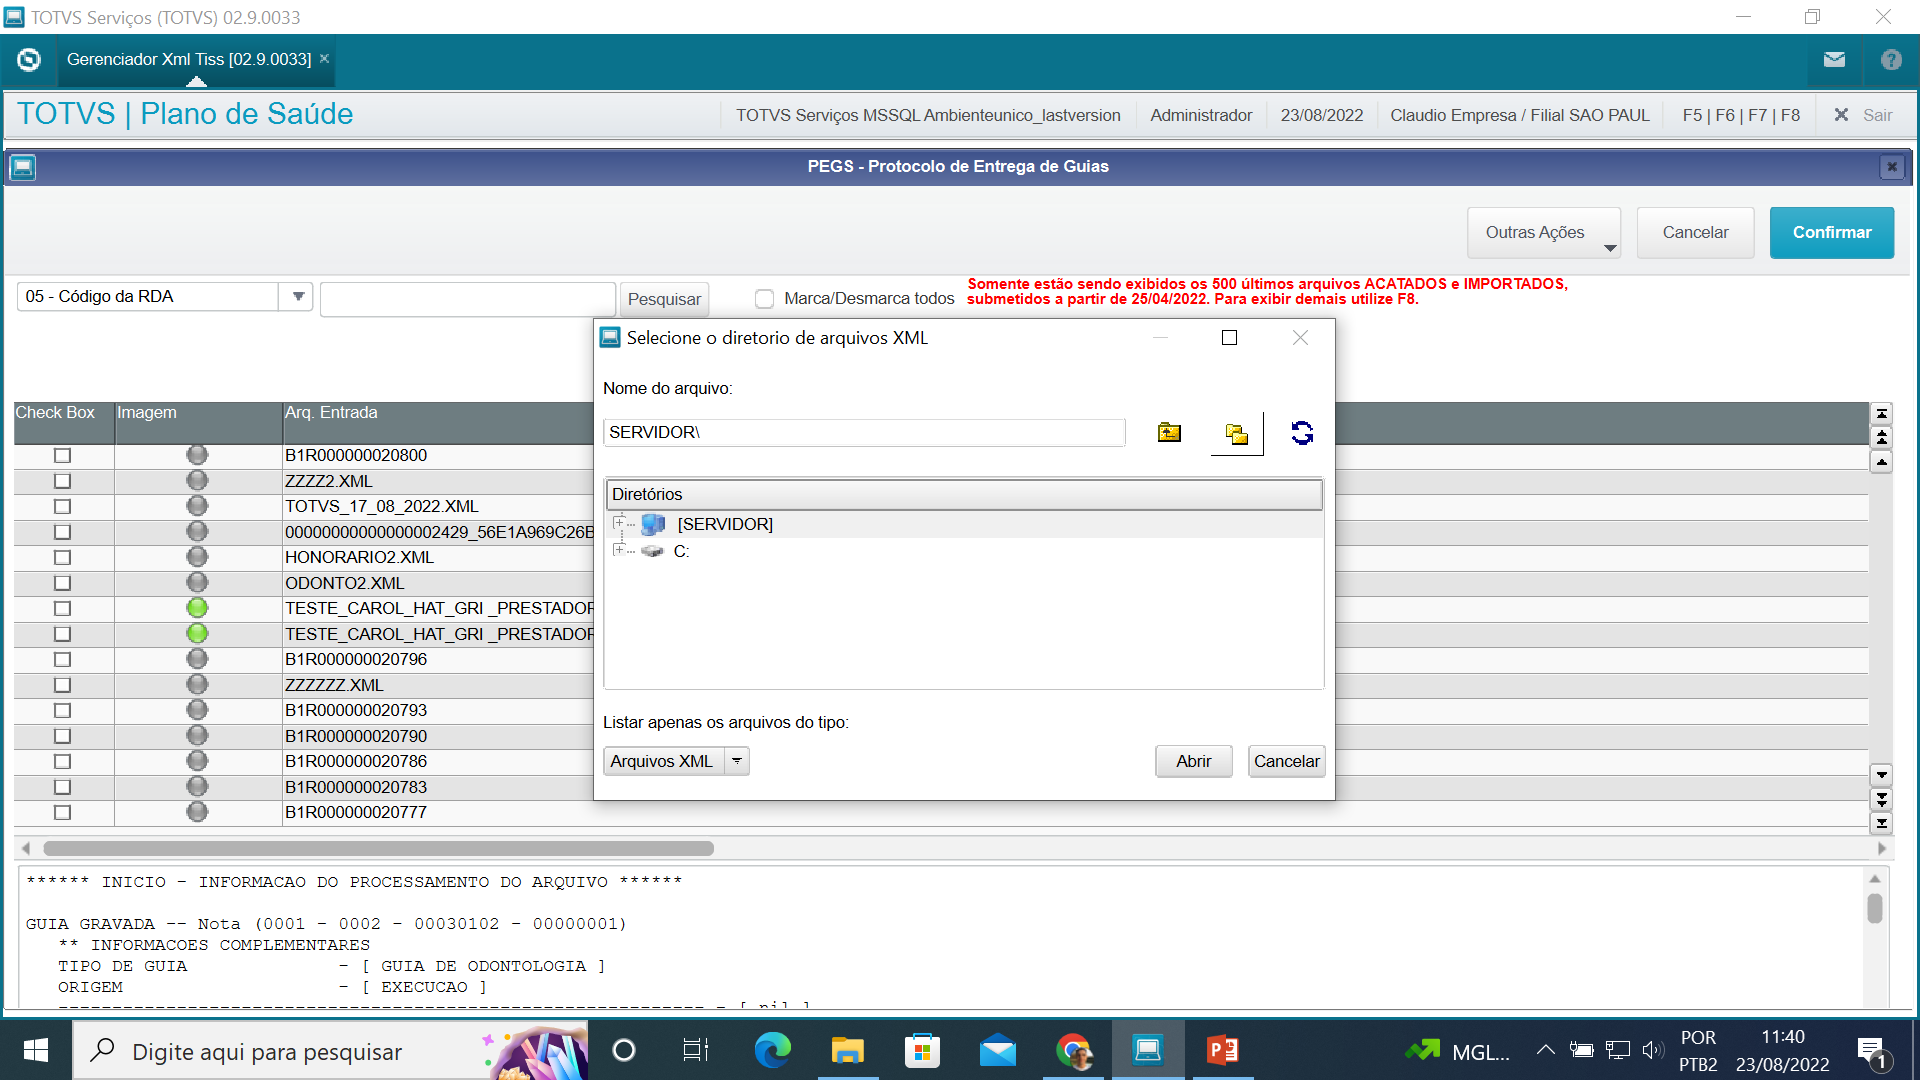The image size is (1920, 1080).
Task: Click the new folder icon in dialog
Action: (1236, 434)
